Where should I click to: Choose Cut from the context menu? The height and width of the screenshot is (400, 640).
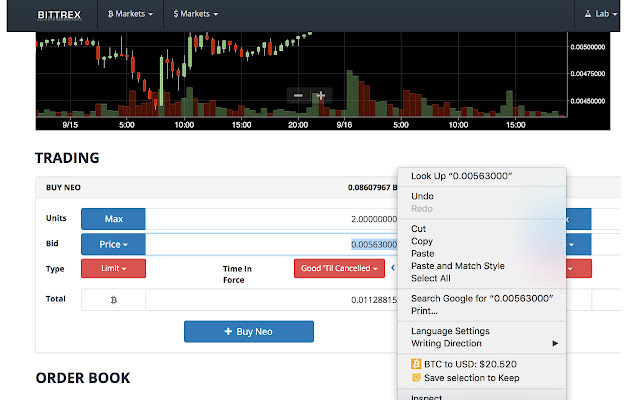482,229
